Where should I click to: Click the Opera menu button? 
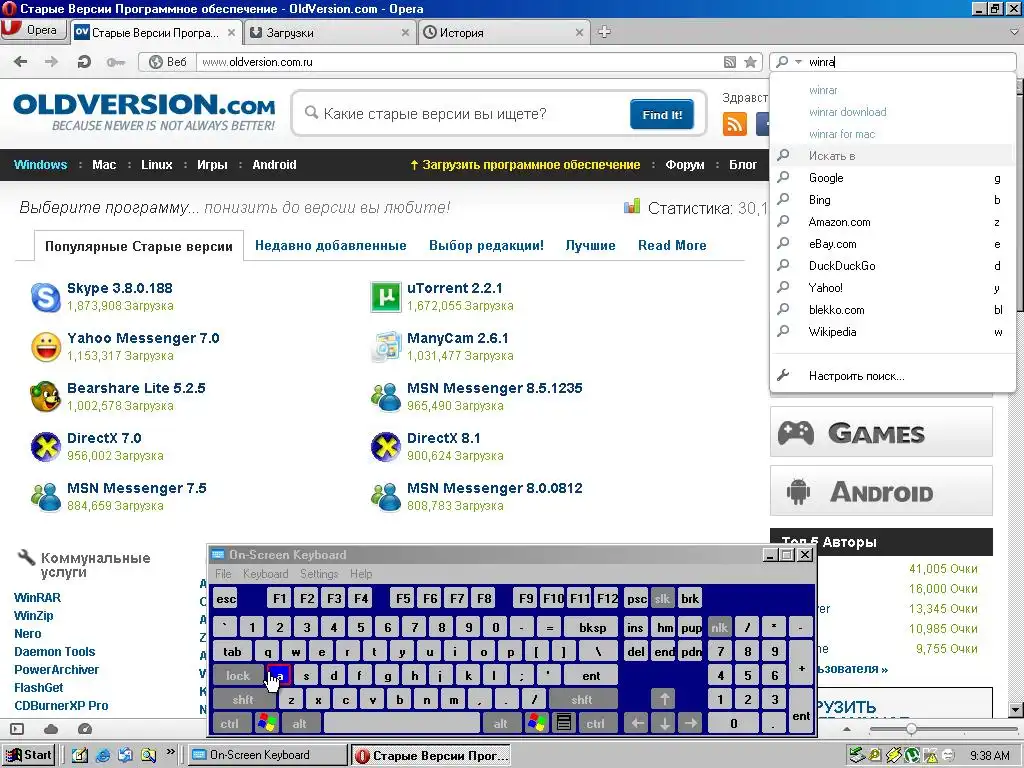coord(34,31)
